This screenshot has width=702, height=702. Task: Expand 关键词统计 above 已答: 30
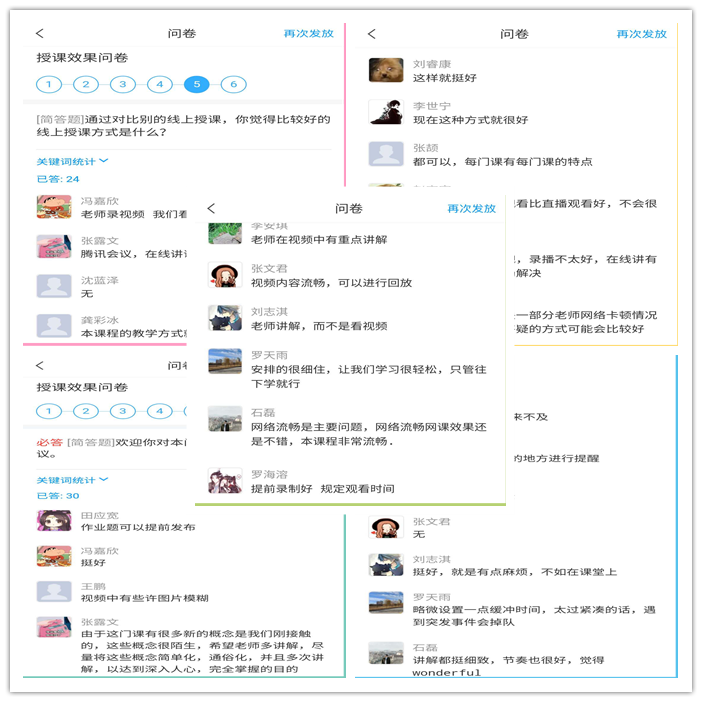[x=72, y=480]
